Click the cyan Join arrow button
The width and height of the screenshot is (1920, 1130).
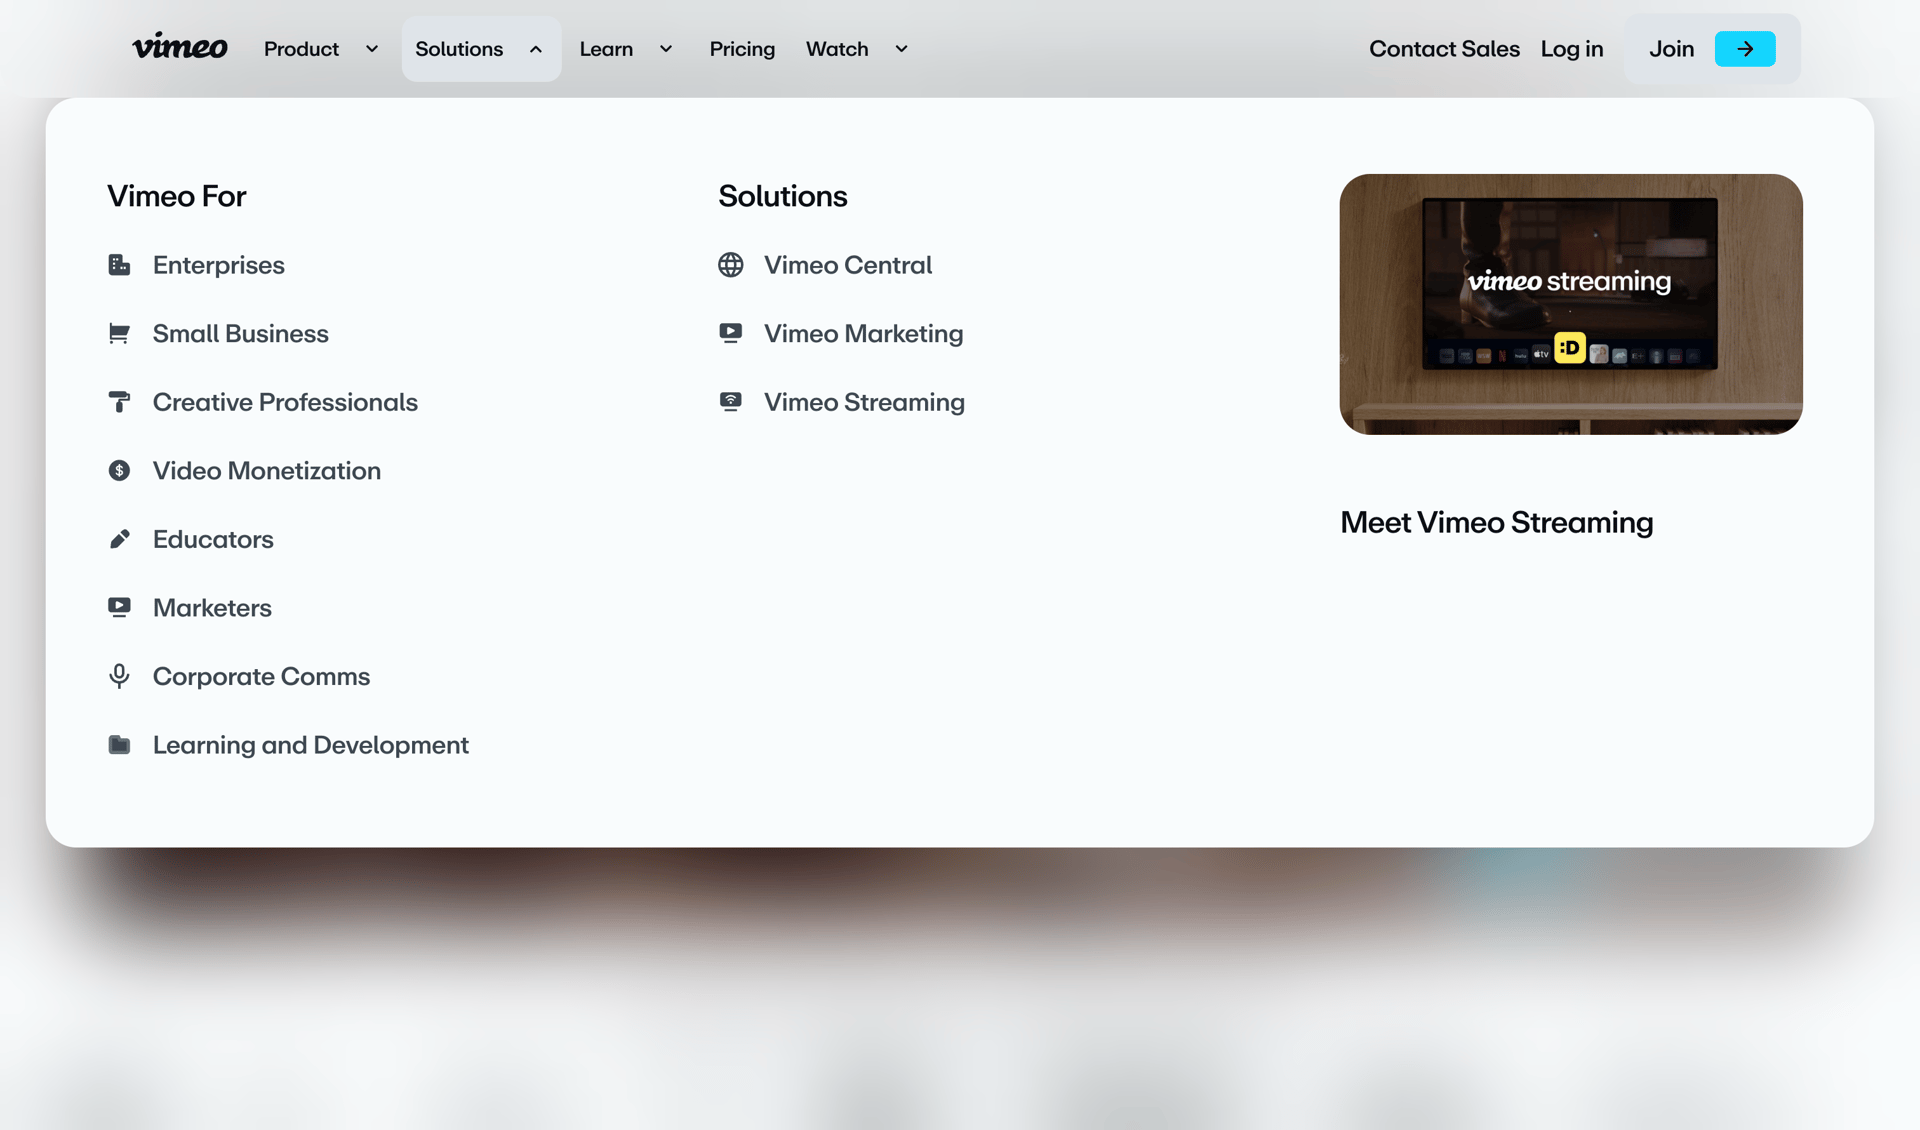1745,48
